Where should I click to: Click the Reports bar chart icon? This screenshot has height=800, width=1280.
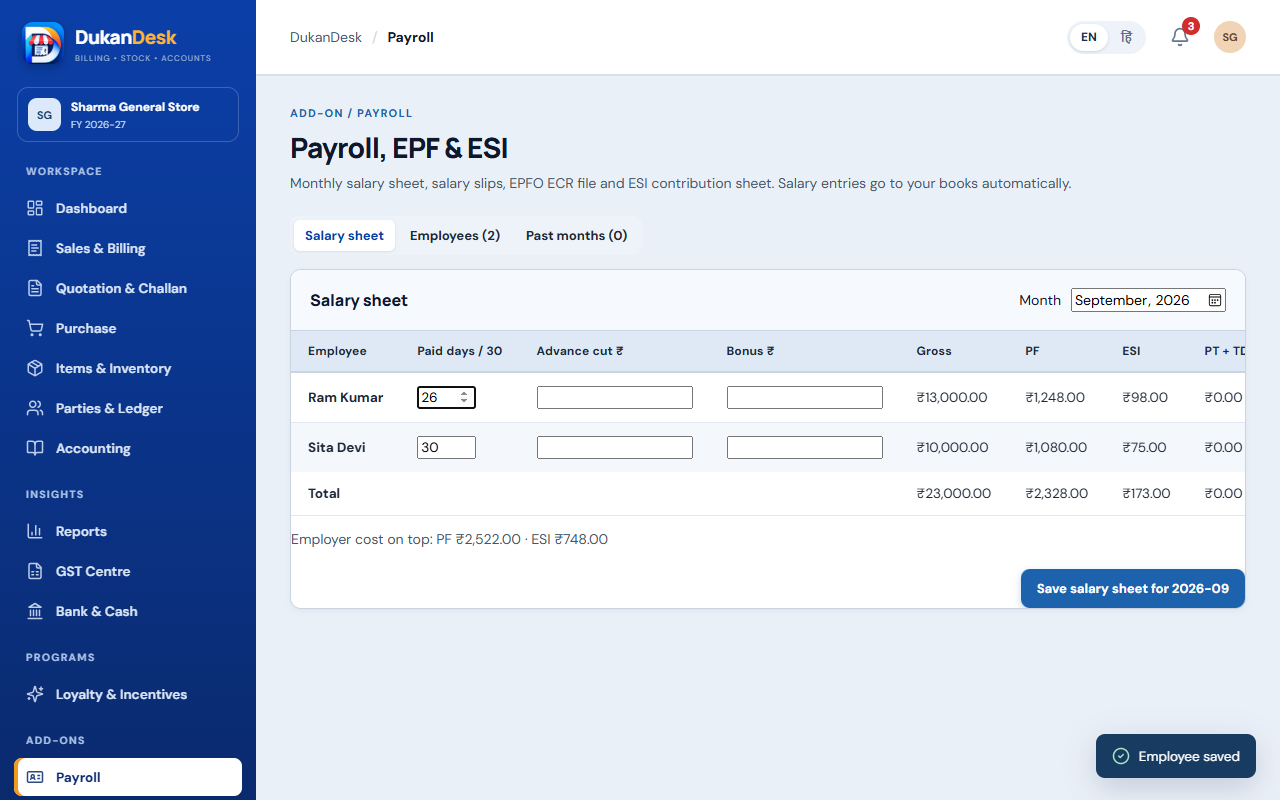(35, 531)
